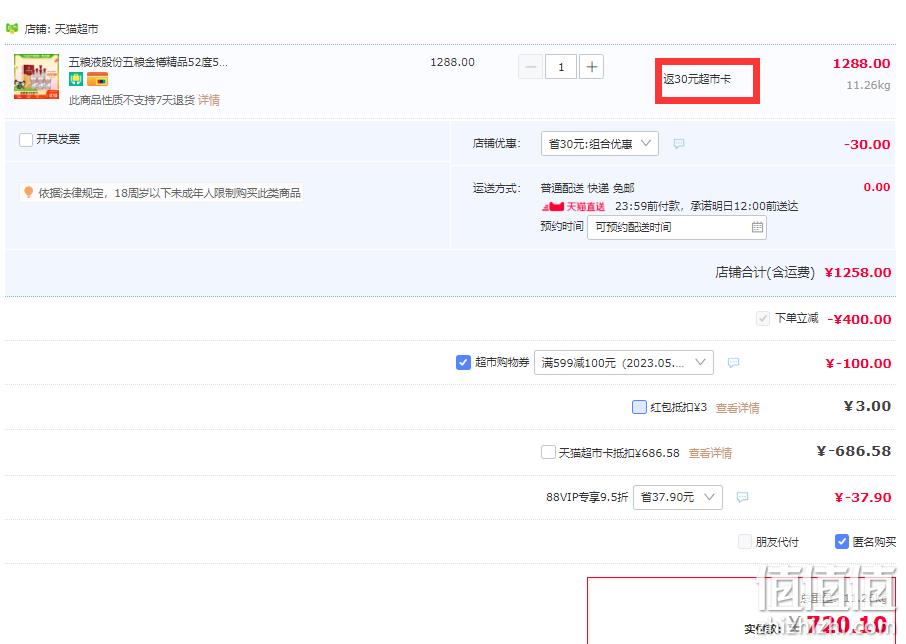
Task: Click the 可预约配送时间 delivery time field
Action: 677,227
